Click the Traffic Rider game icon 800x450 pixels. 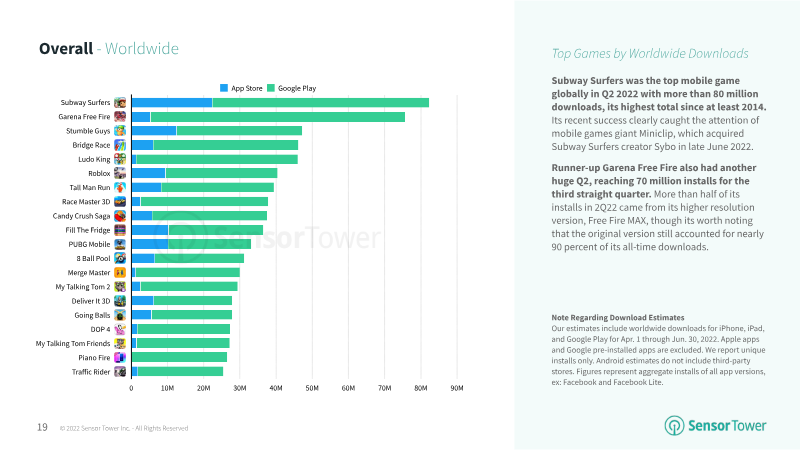click(x=120, y=371)
